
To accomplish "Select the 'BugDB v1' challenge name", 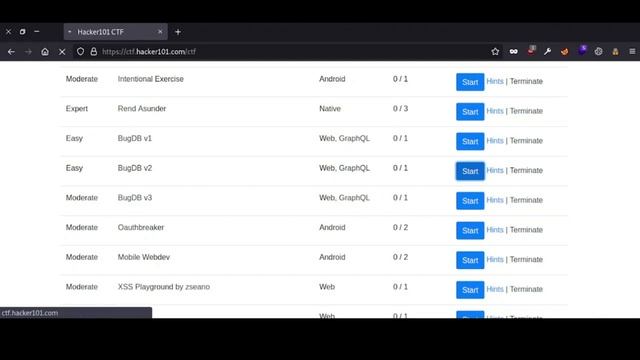I will [135, 138].
